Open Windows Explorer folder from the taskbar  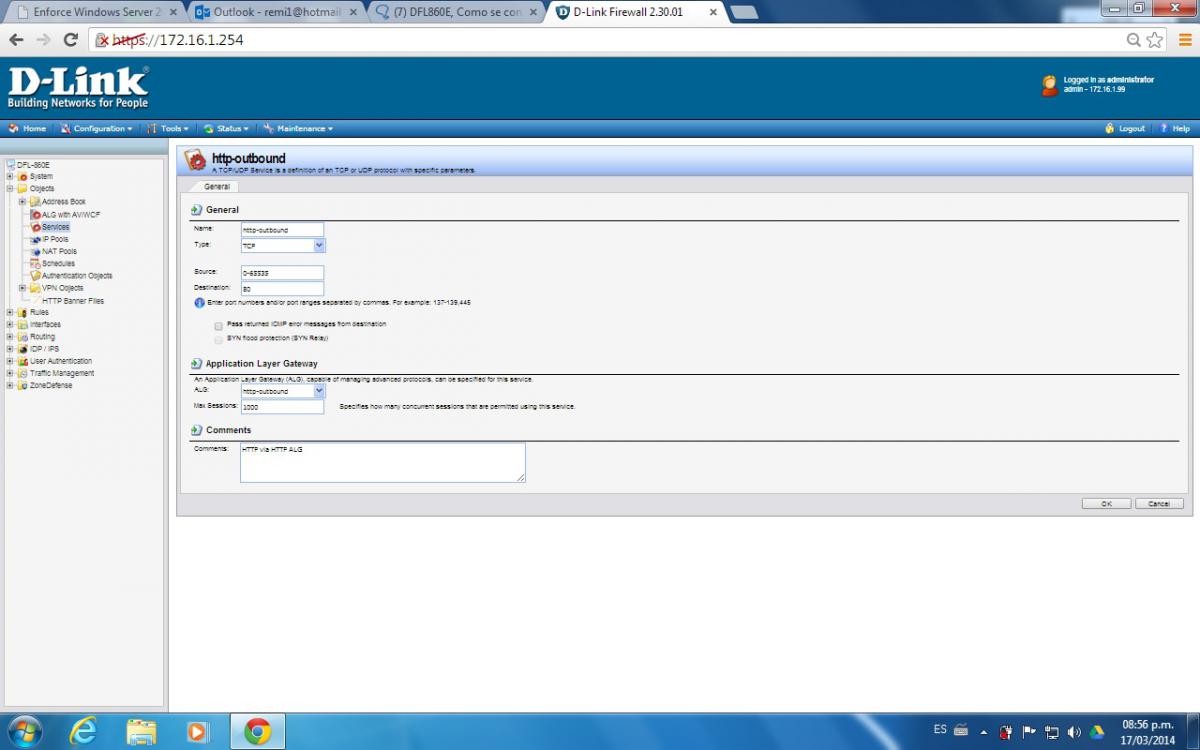coord(141,732)
